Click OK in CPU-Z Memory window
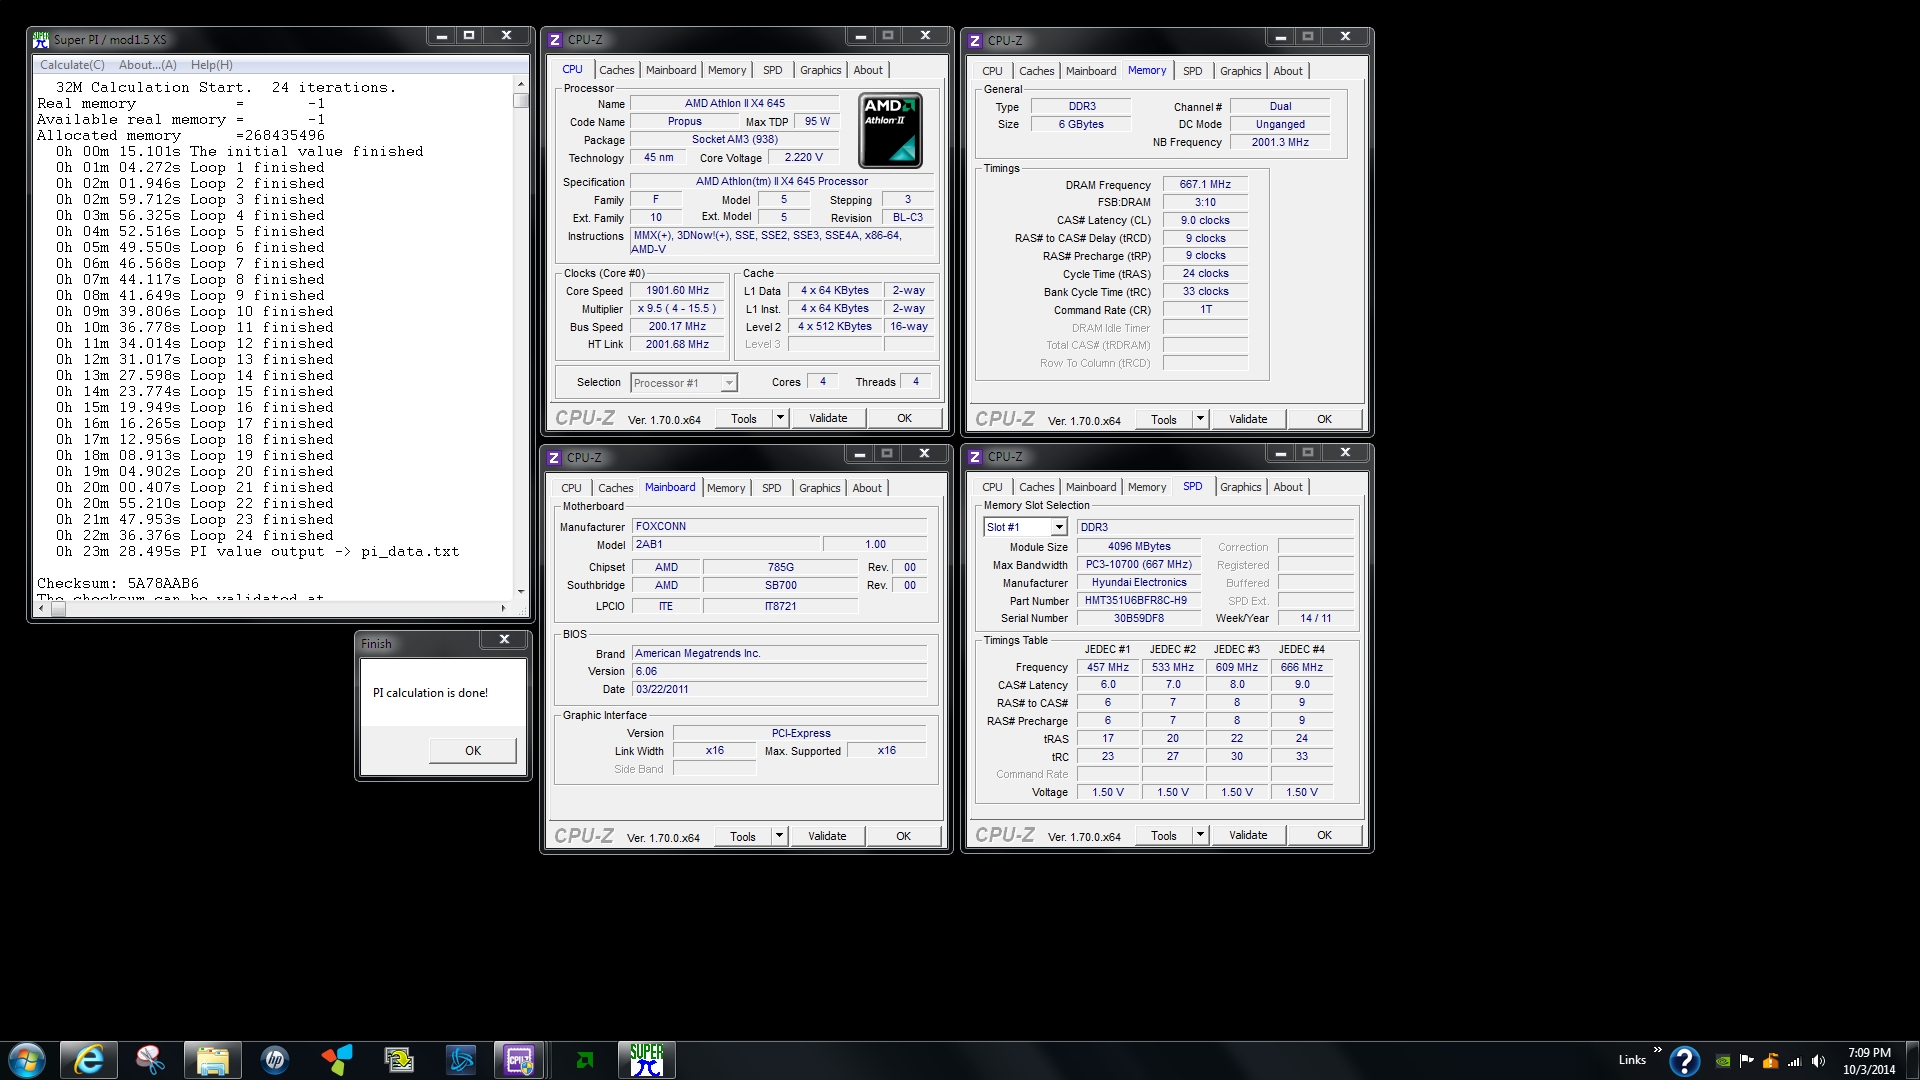 click(x=1324, y=419)
